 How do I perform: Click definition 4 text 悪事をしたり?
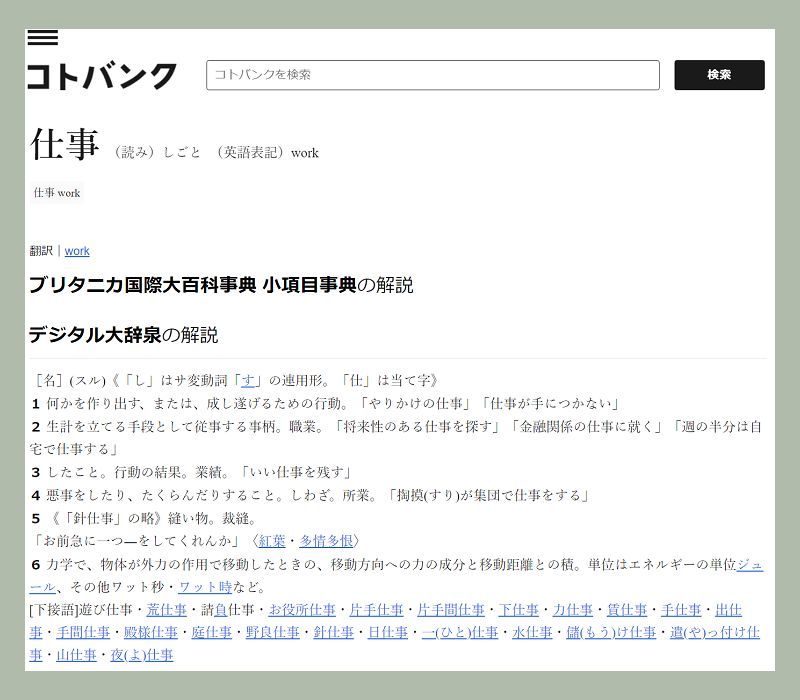click(87, 495)
